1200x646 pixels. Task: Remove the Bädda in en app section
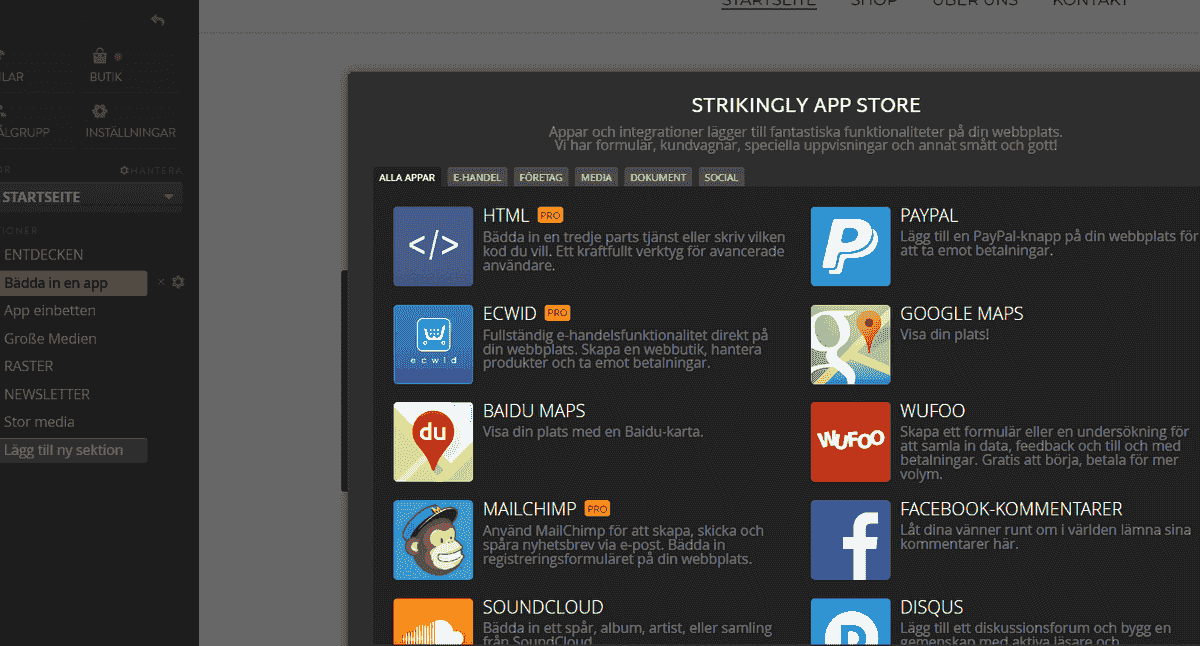161,283
